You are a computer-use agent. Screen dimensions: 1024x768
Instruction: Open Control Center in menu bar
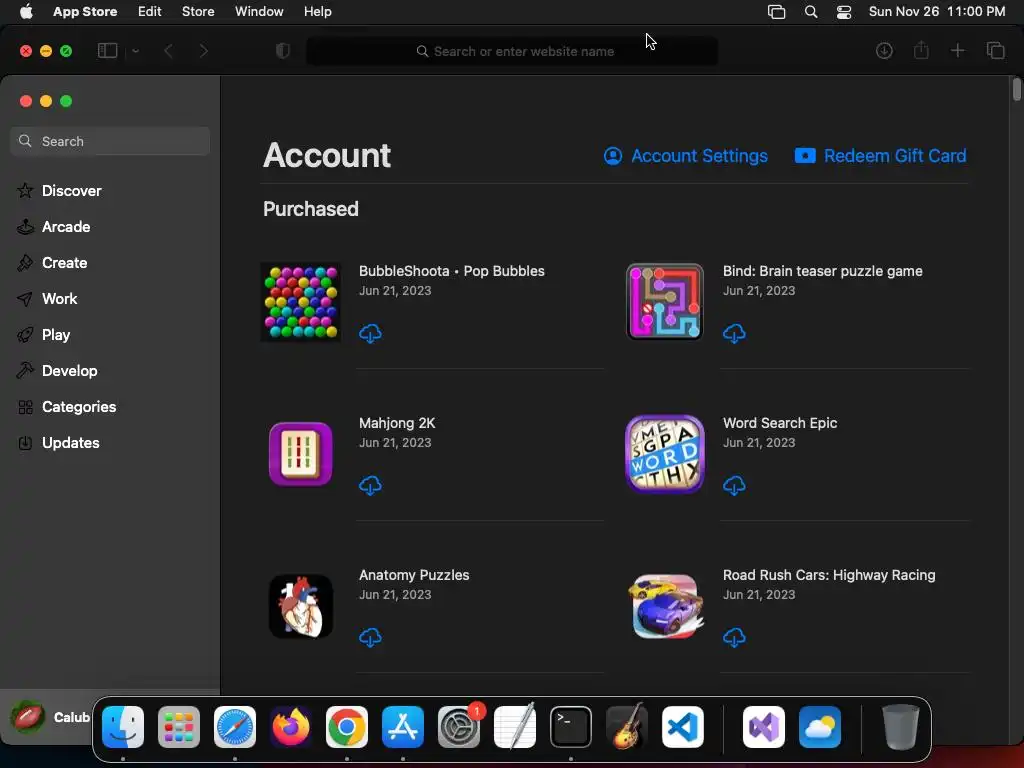tap(844, 12)
